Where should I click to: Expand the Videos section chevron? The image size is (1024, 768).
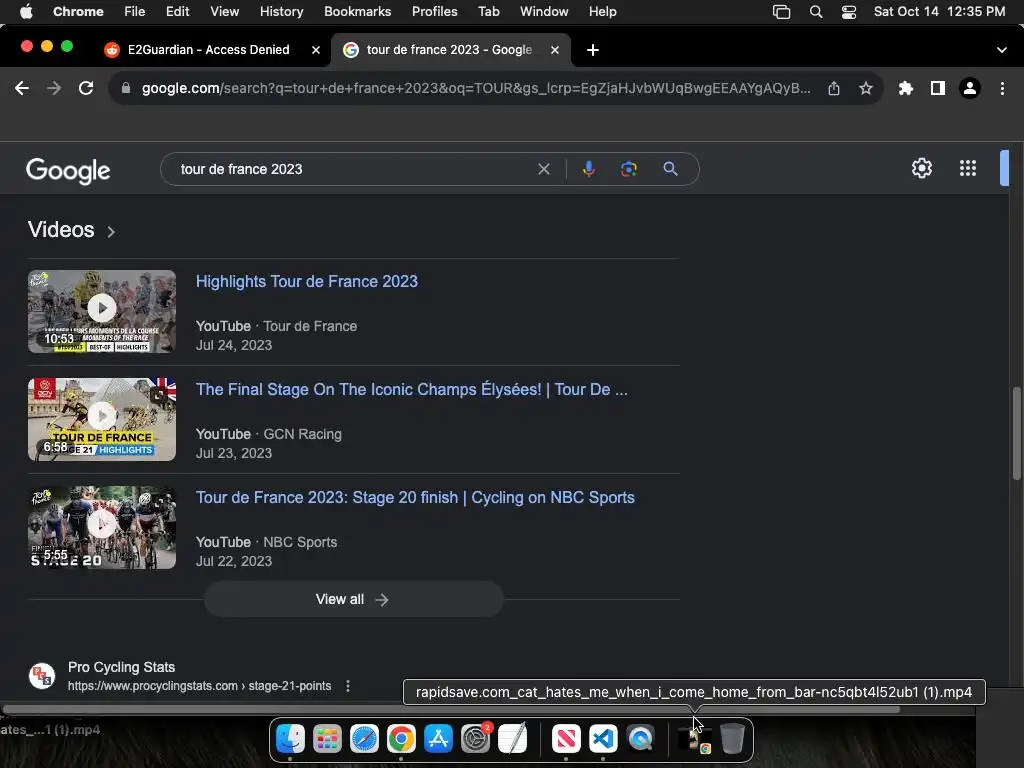pyautogui.click(x=111, y=231)
